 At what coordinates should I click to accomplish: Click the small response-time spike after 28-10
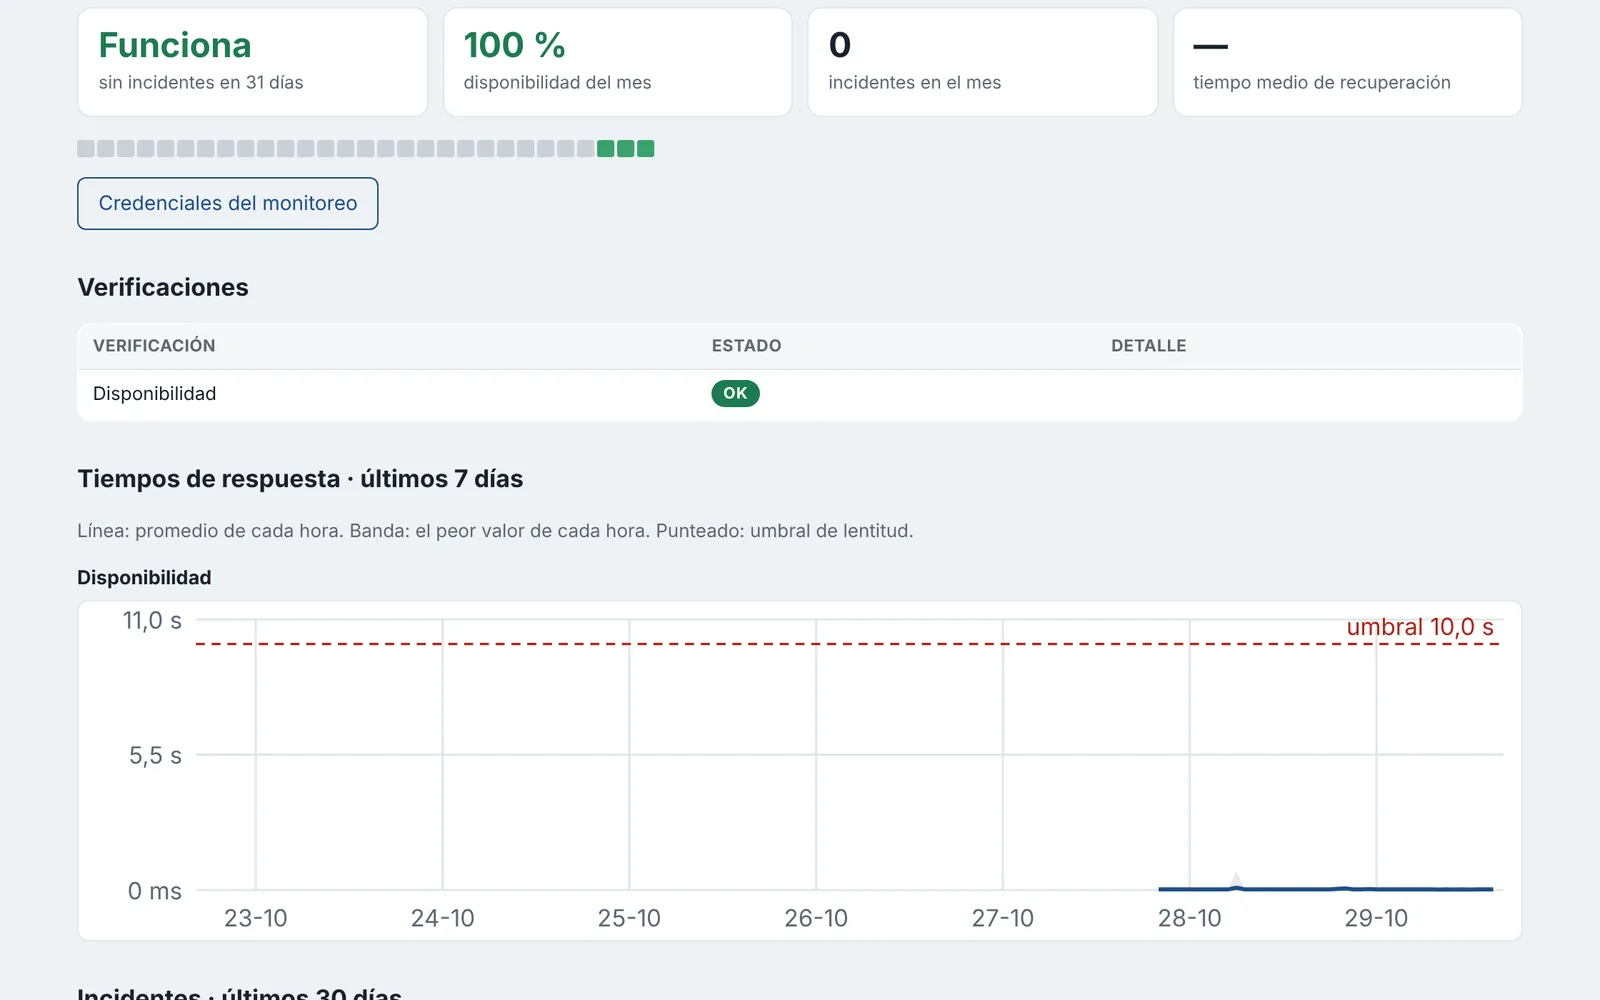pyautogui.click(x=1236, y=881)
